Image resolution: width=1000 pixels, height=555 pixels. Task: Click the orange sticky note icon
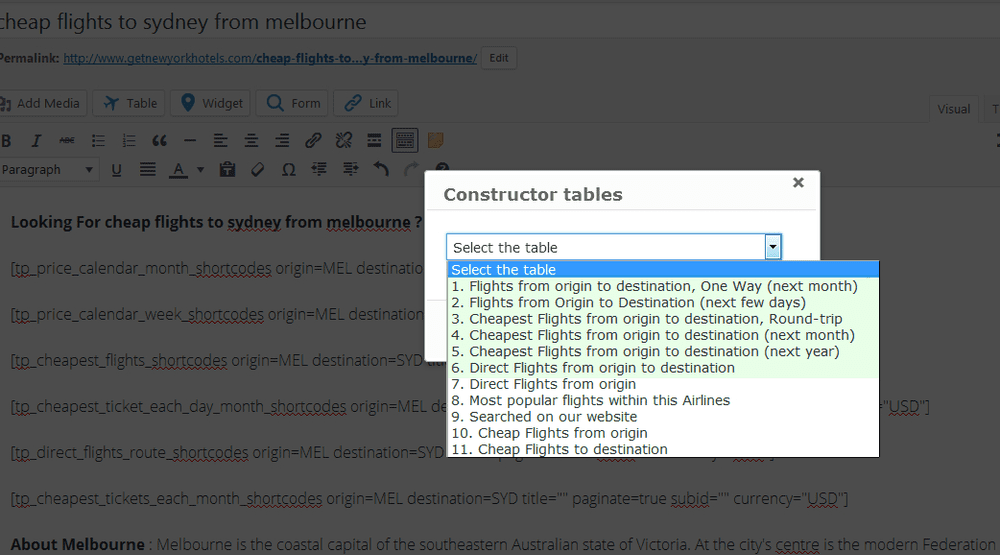[x=436, y=140]
